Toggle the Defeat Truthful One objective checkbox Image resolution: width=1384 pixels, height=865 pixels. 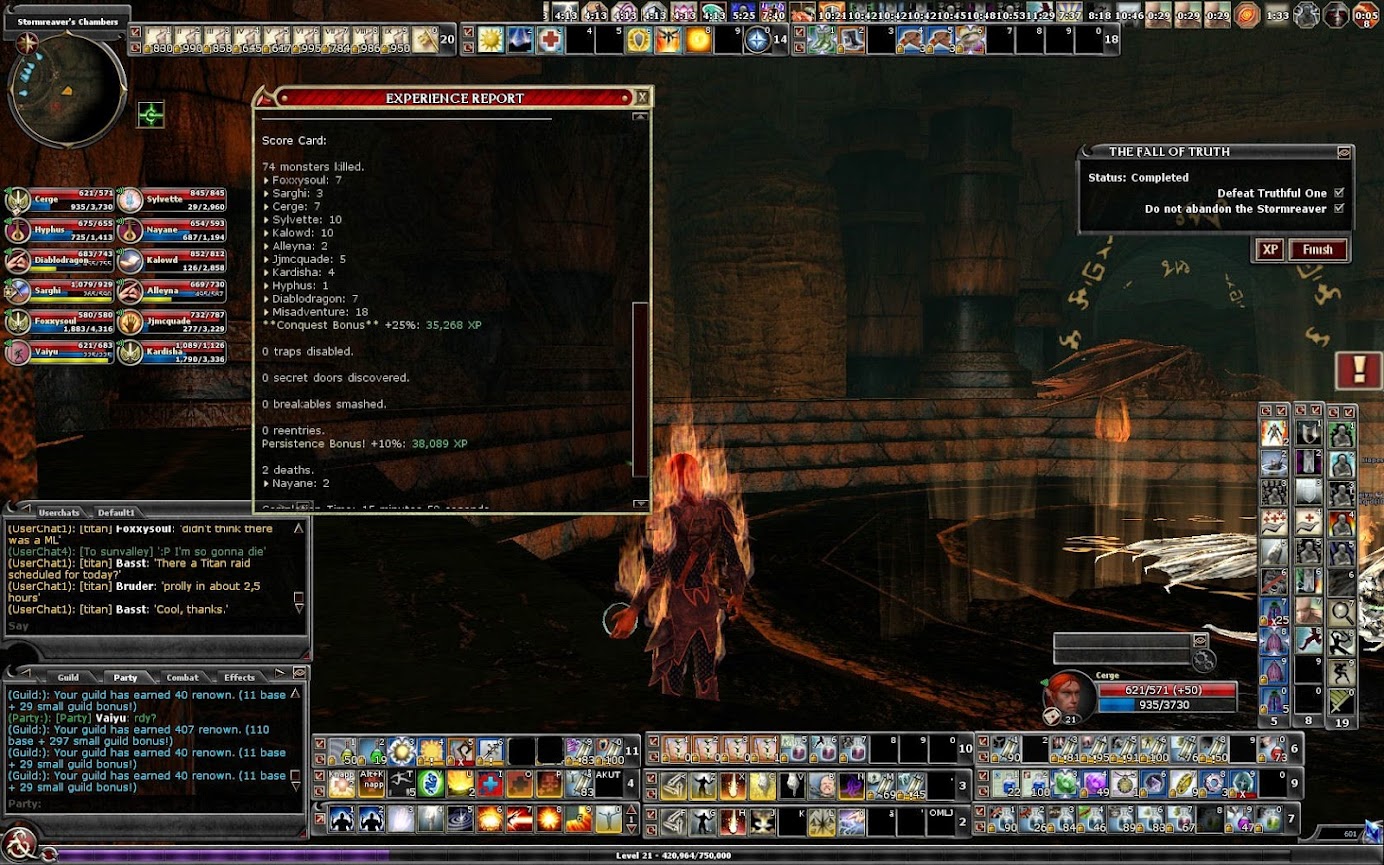click(1339, 193)
